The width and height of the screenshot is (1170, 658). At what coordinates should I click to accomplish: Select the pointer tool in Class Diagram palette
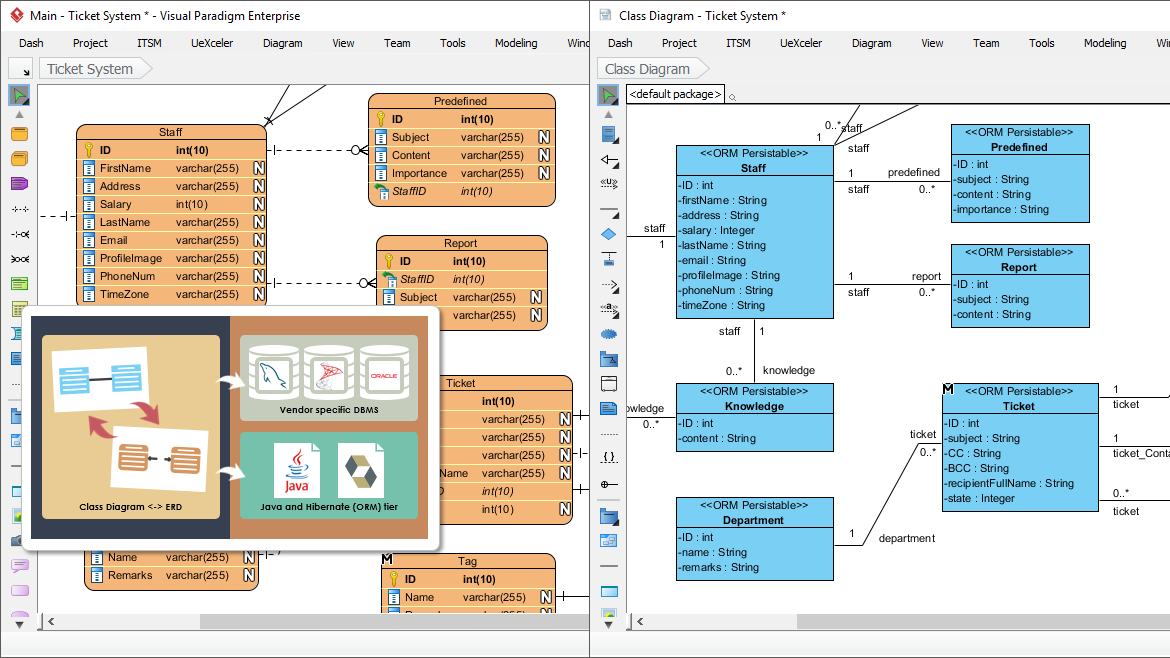[608, 95]
